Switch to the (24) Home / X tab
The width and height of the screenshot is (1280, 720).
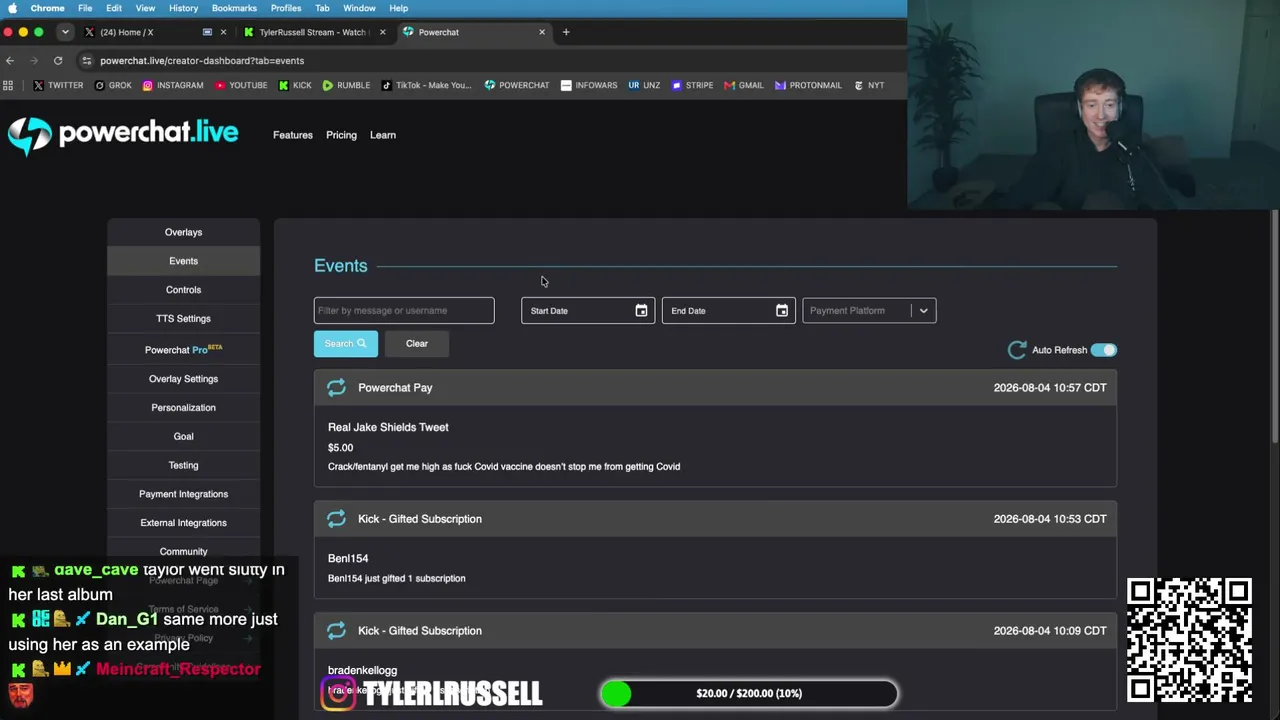[154, 32]
